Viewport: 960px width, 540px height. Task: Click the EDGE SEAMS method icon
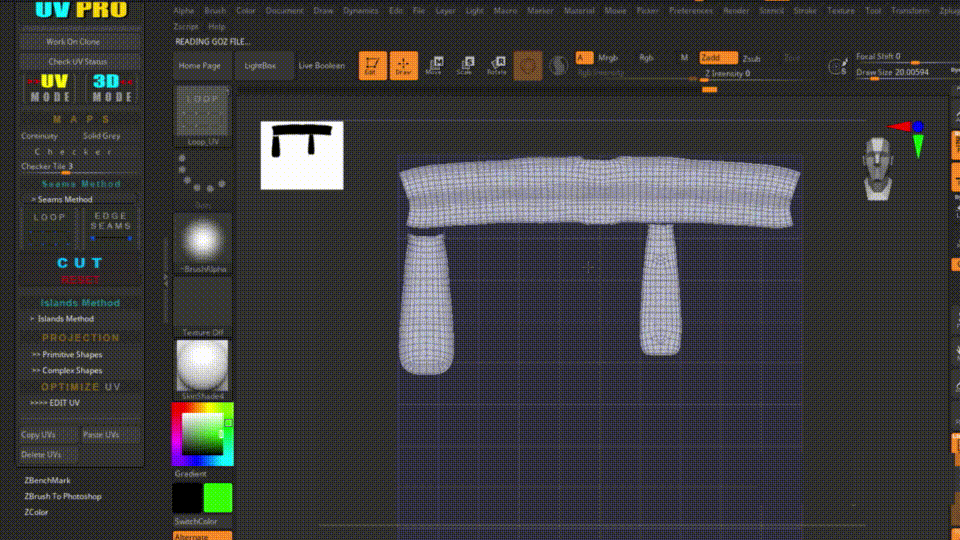pyautogui.click(x=111, y=230)
